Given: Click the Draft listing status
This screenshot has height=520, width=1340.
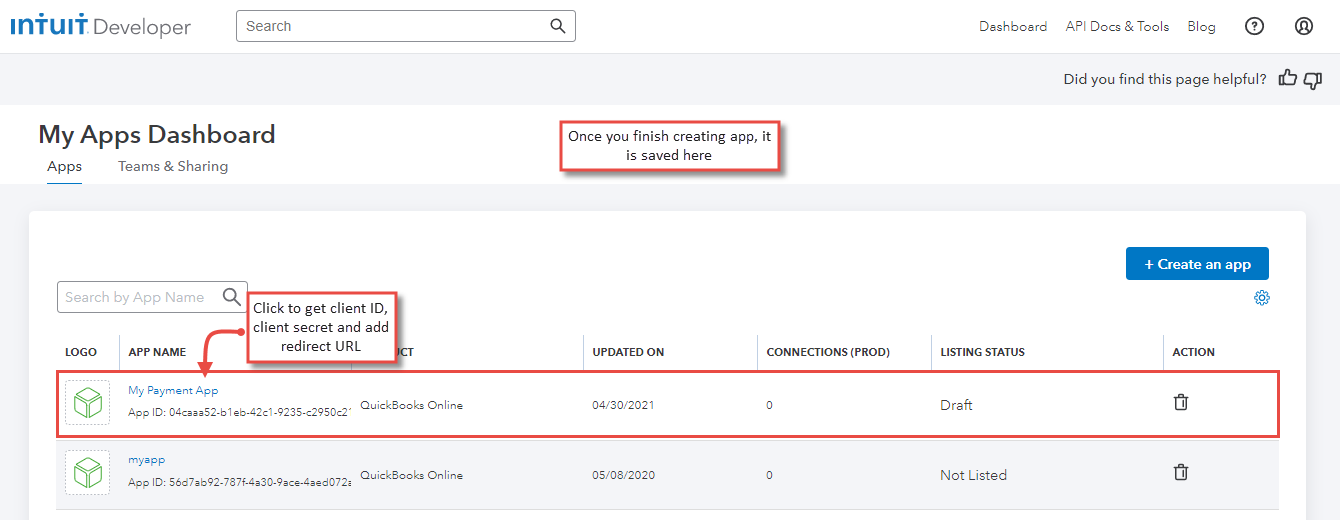Looking at the screenshot, I should click(956, 405).
